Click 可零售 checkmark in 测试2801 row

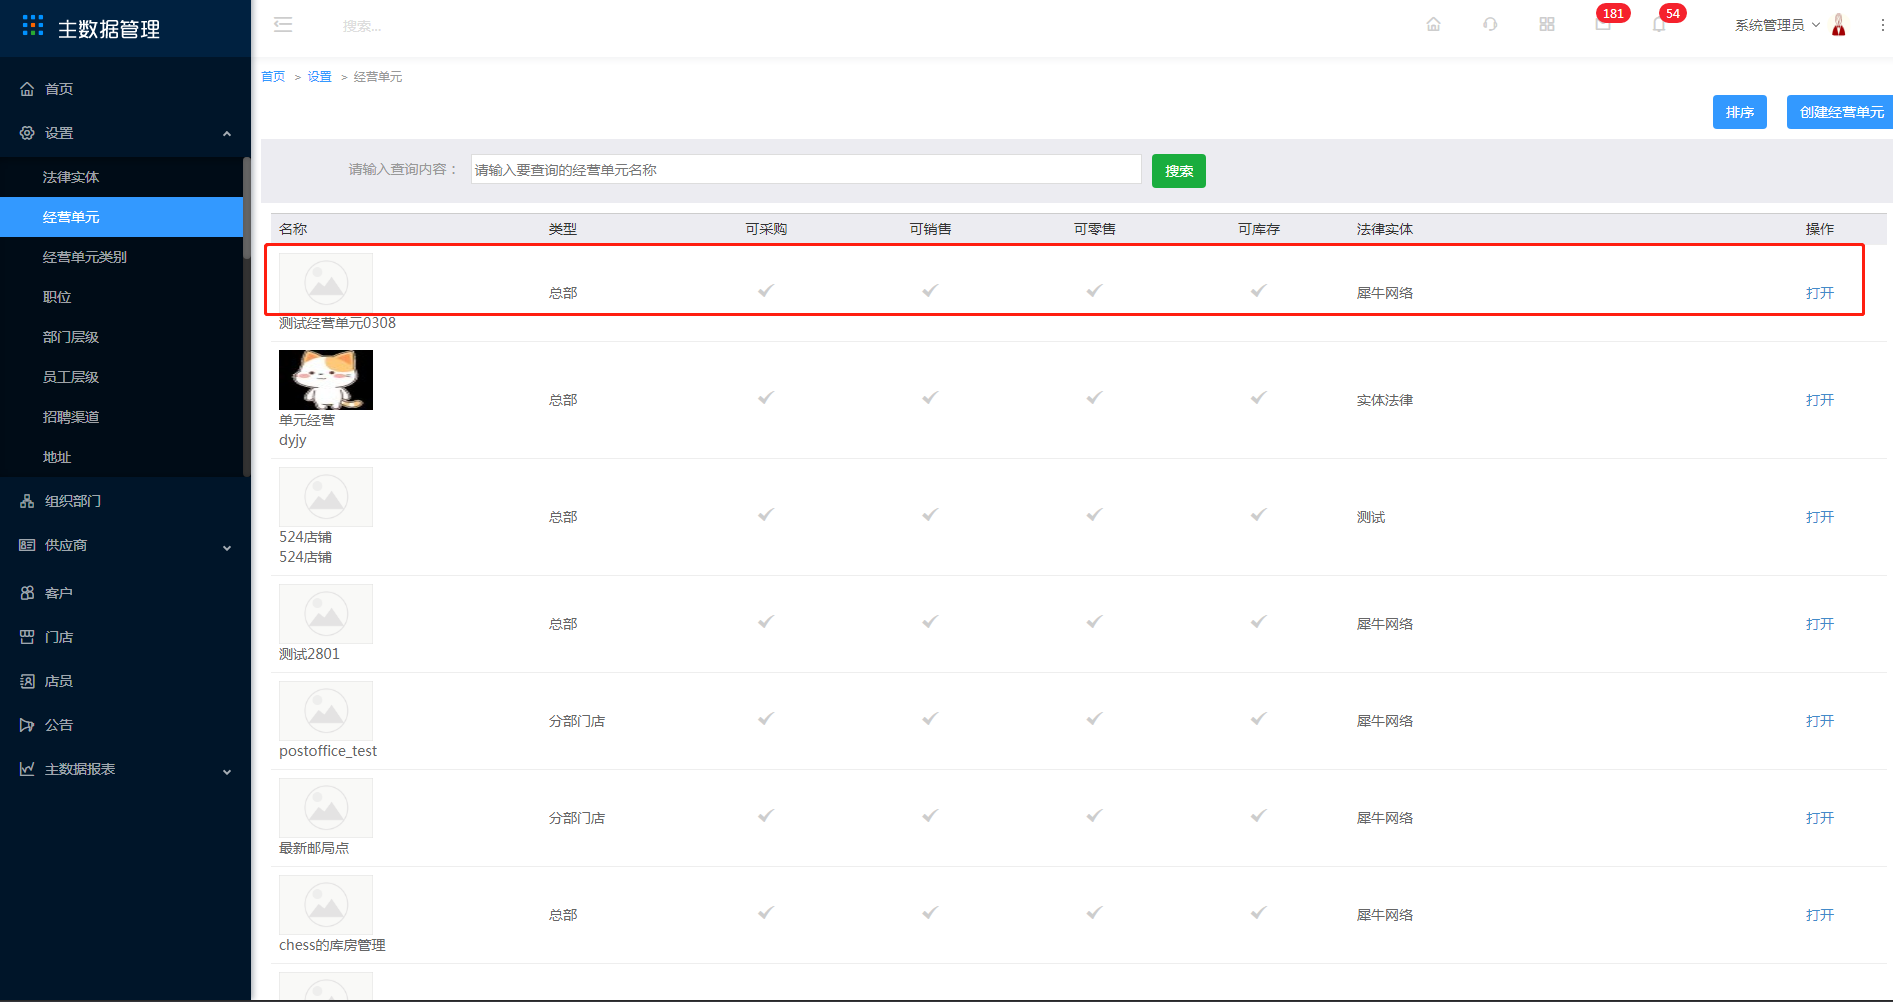tap(1094, 622)
